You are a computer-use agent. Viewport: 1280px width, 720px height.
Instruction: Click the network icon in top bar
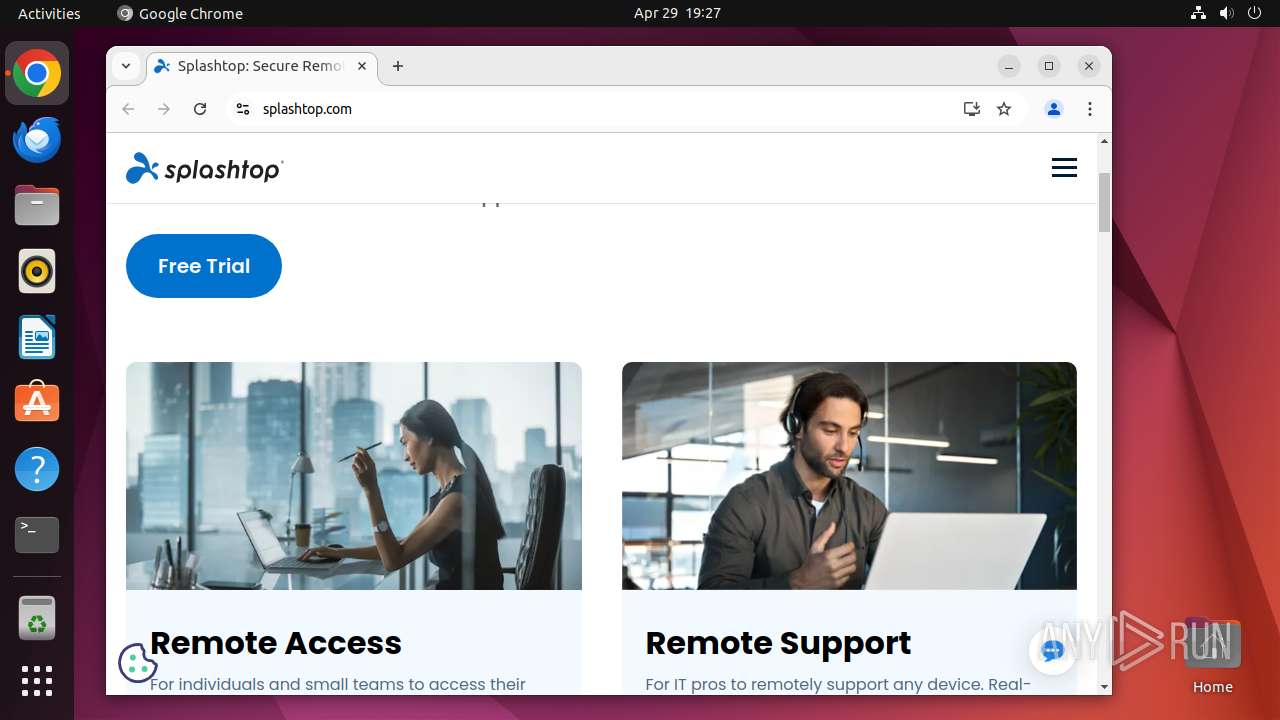click(x=1199, y=13)
